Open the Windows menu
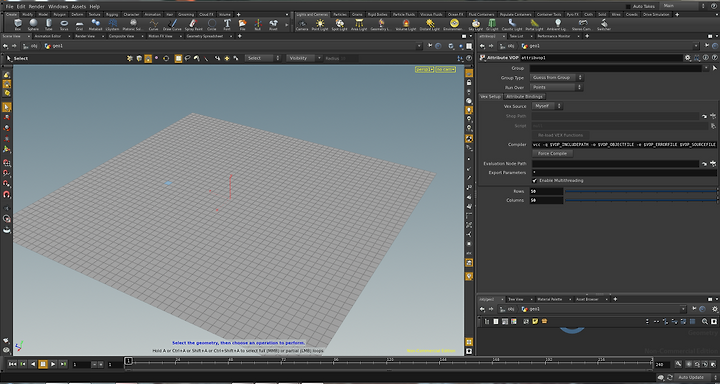This screenshot has height=384, width=720. (58, 6)
